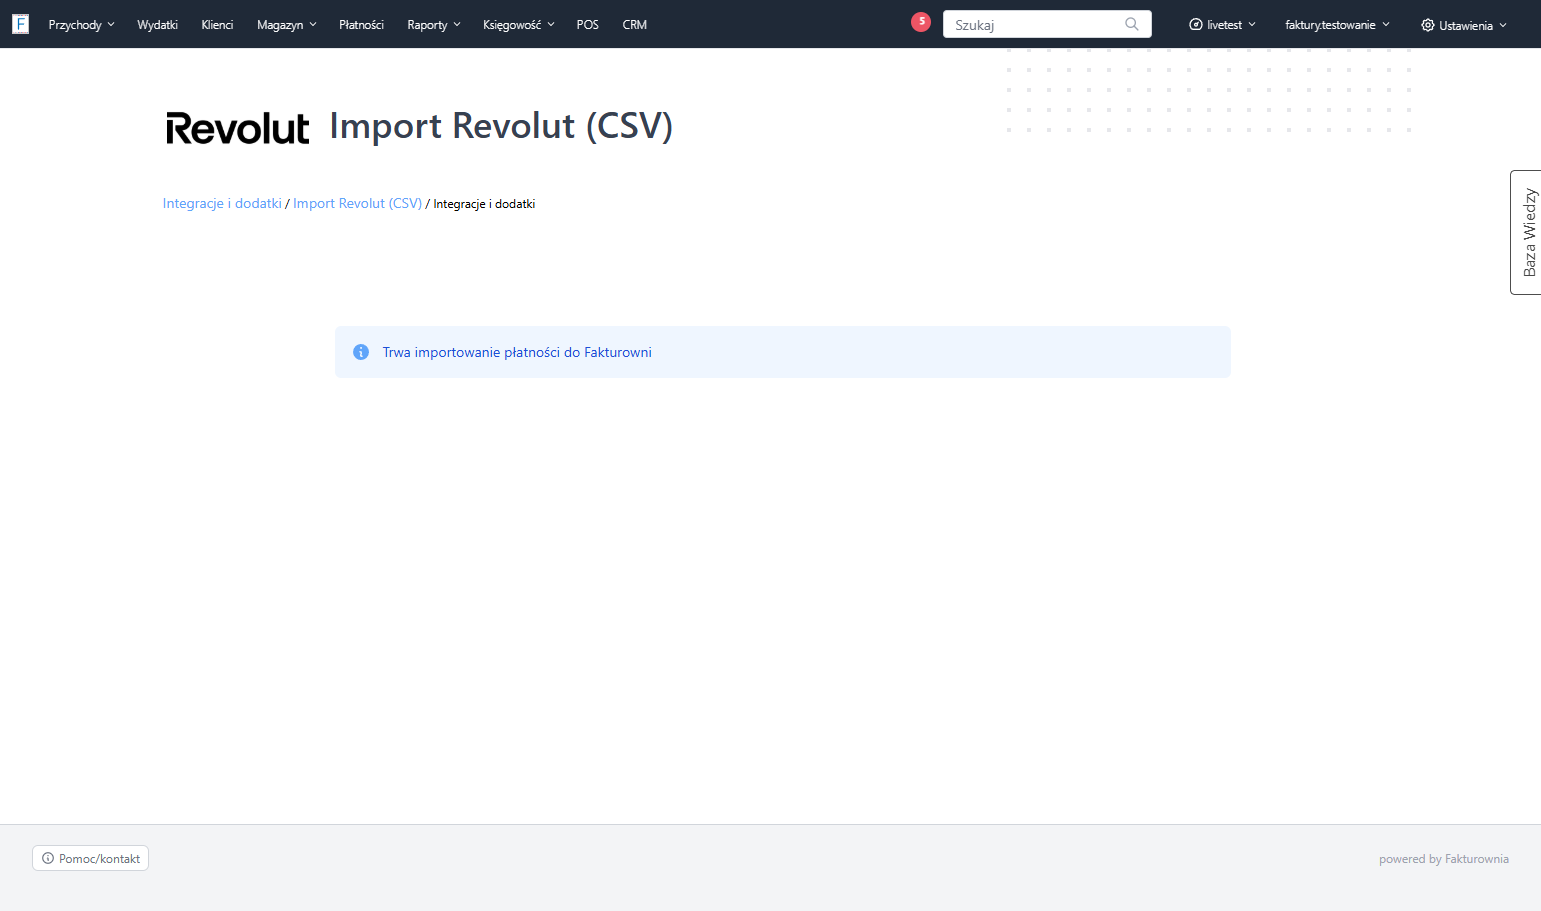The height and width of the screenshot is (911, 1541).
Task: Open the livetest account dropdown
Action: (1222, 25)
